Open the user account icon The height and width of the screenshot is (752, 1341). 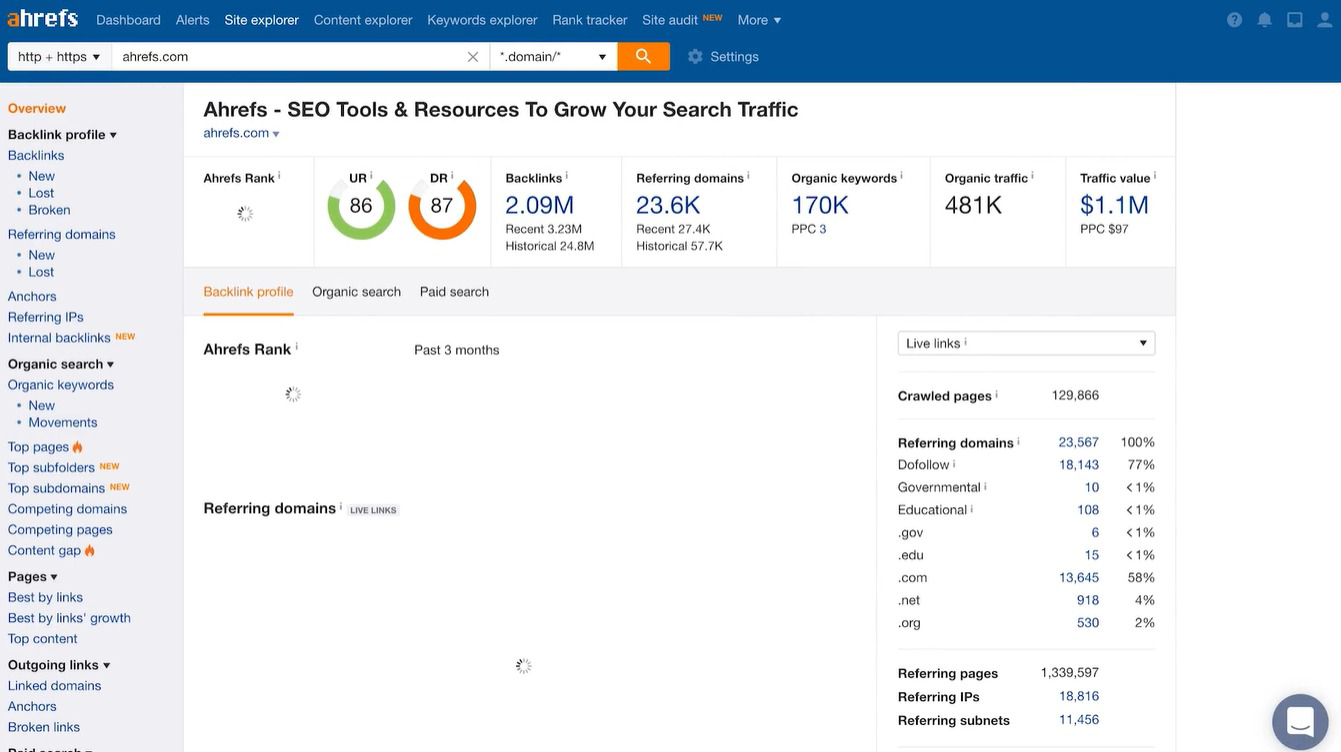point(1324,20)
